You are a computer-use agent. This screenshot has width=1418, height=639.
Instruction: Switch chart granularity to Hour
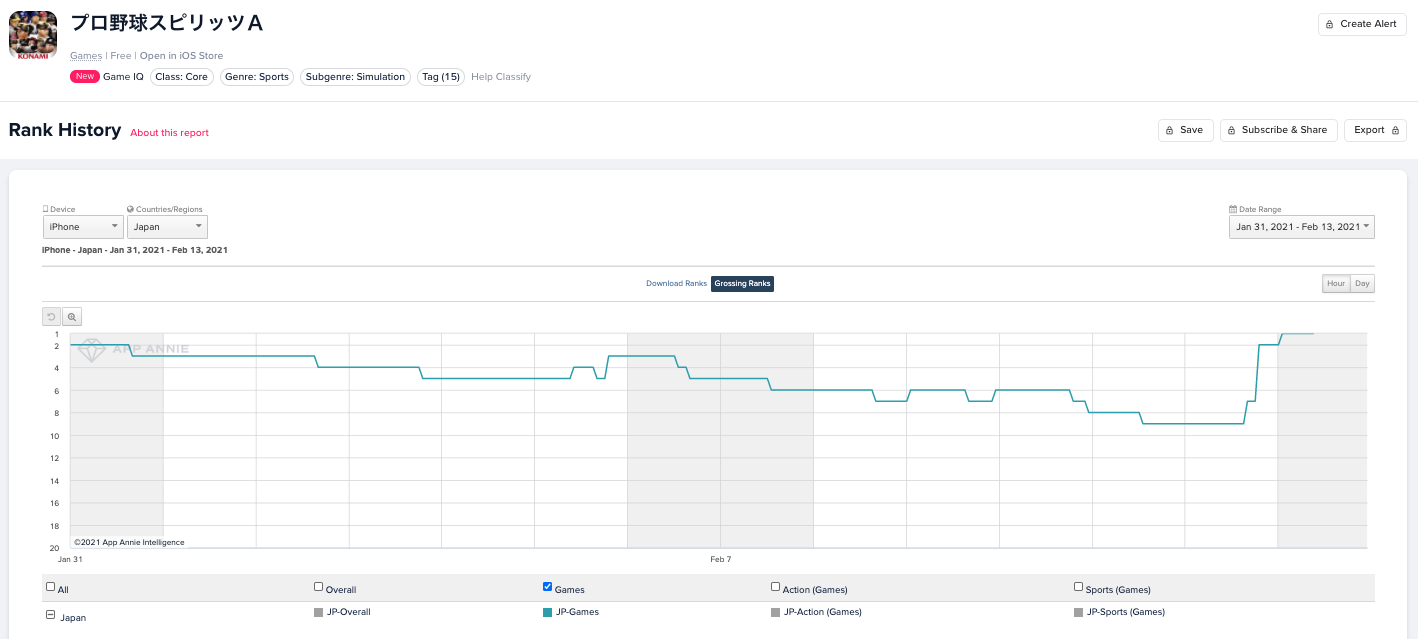click(x=1336, y=284)
